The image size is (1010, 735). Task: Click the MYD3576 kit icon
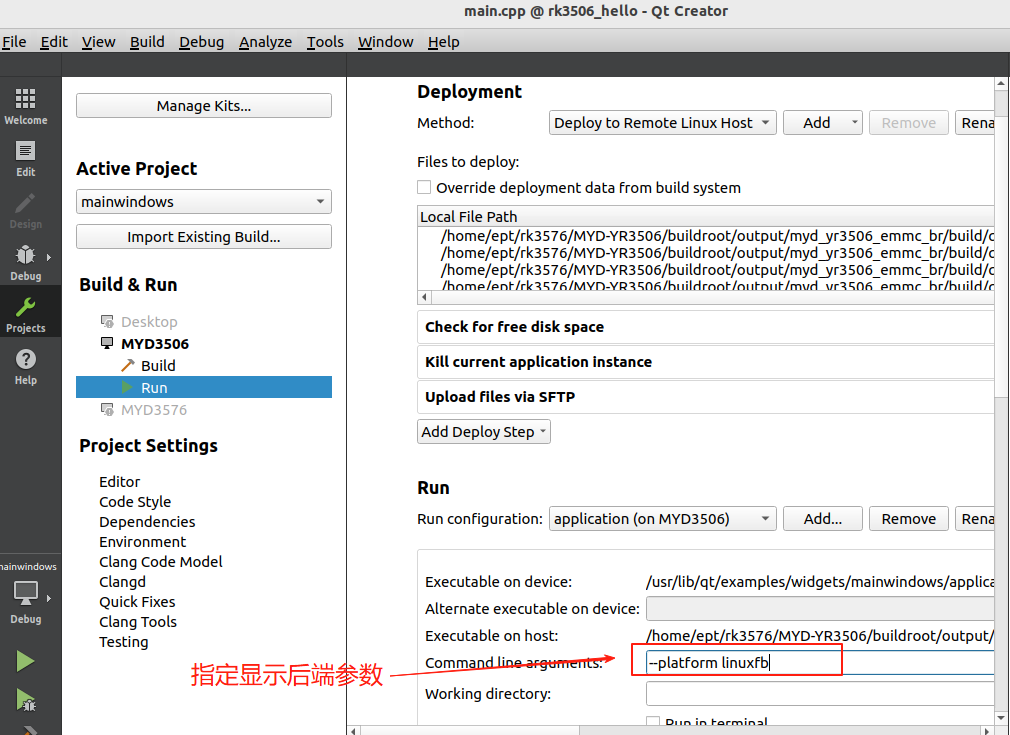coord(107,409)
